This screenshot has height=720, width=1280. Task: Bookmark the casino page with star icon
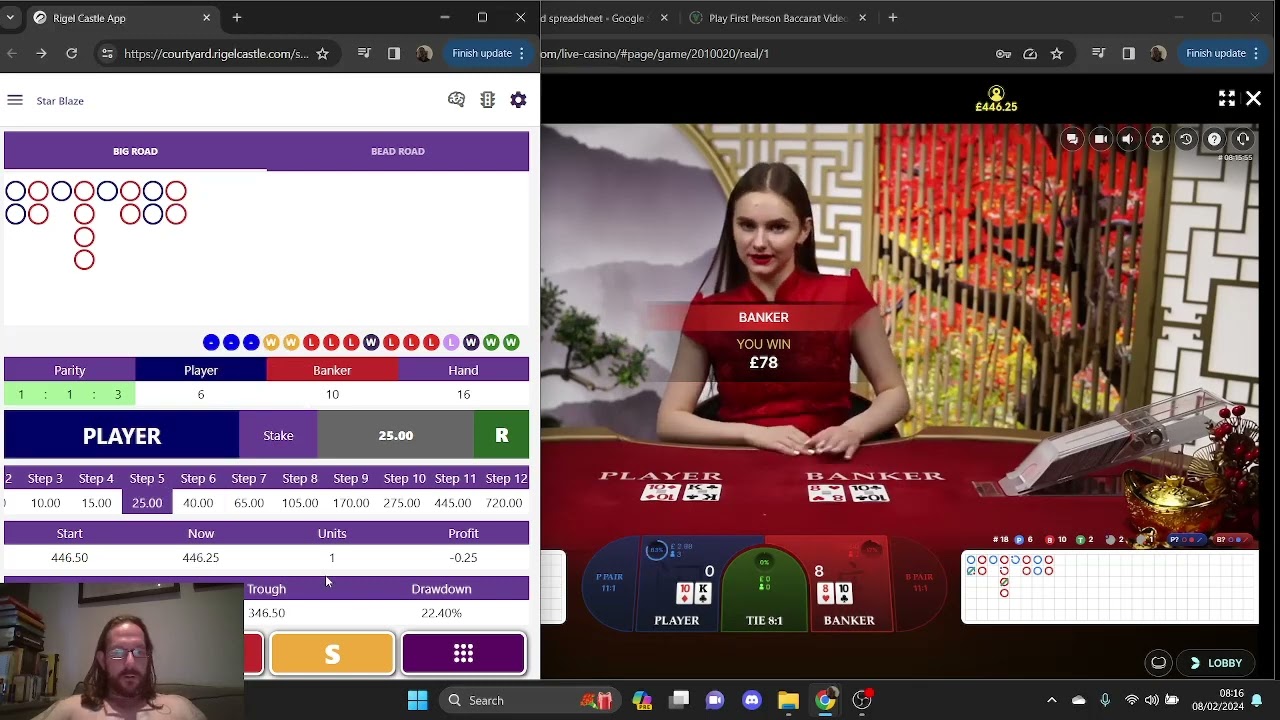pyautogui.click(x=1056, y=54)
